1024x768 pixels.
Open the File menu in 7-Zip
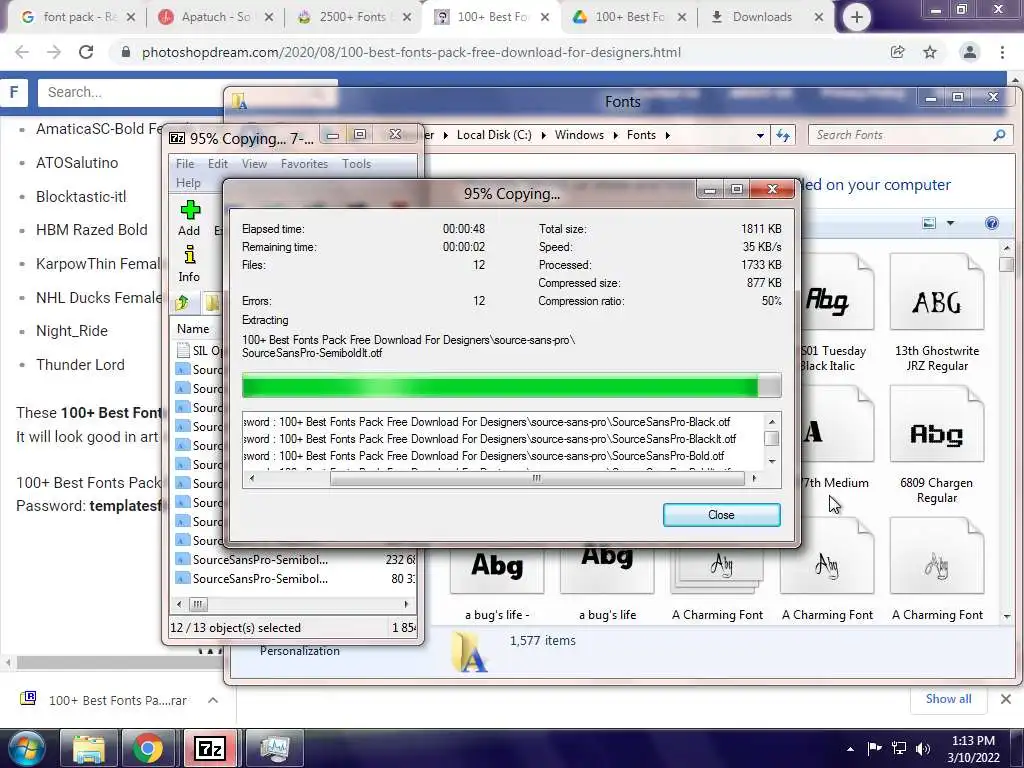click(185, 164)
